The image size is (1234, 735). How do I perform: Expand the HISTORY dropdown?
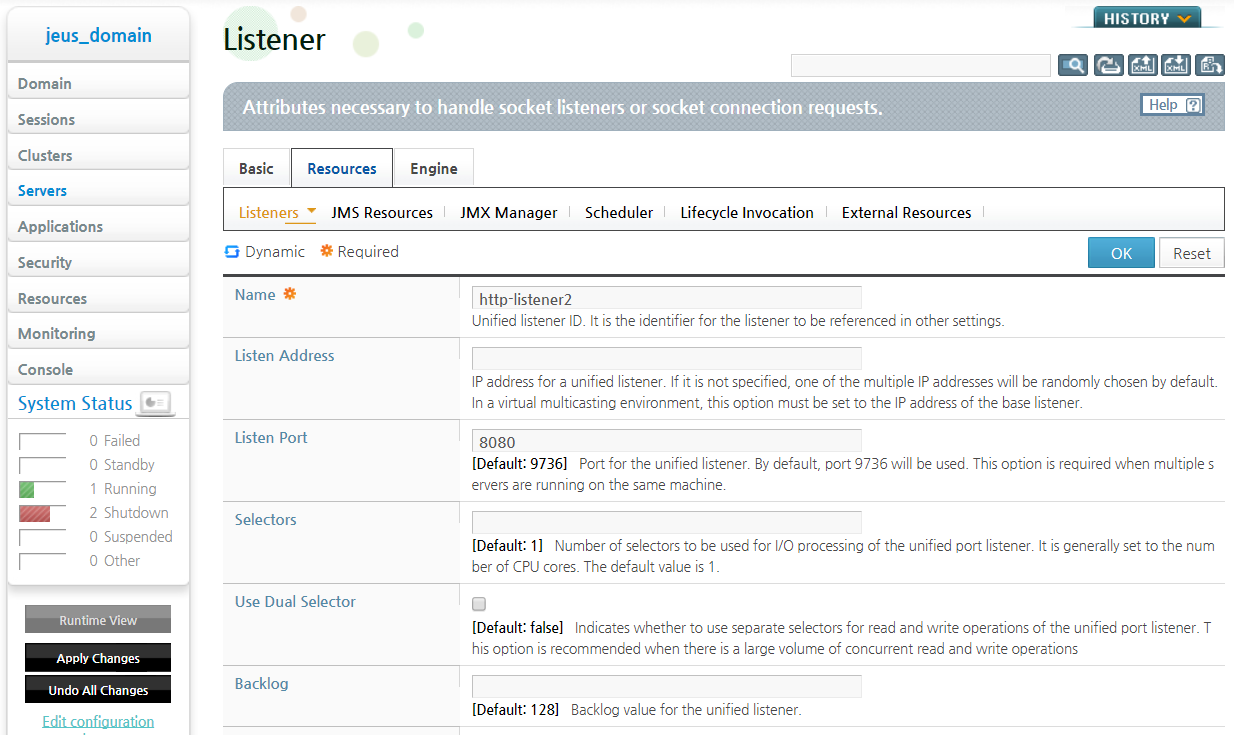click(1146, 18)
